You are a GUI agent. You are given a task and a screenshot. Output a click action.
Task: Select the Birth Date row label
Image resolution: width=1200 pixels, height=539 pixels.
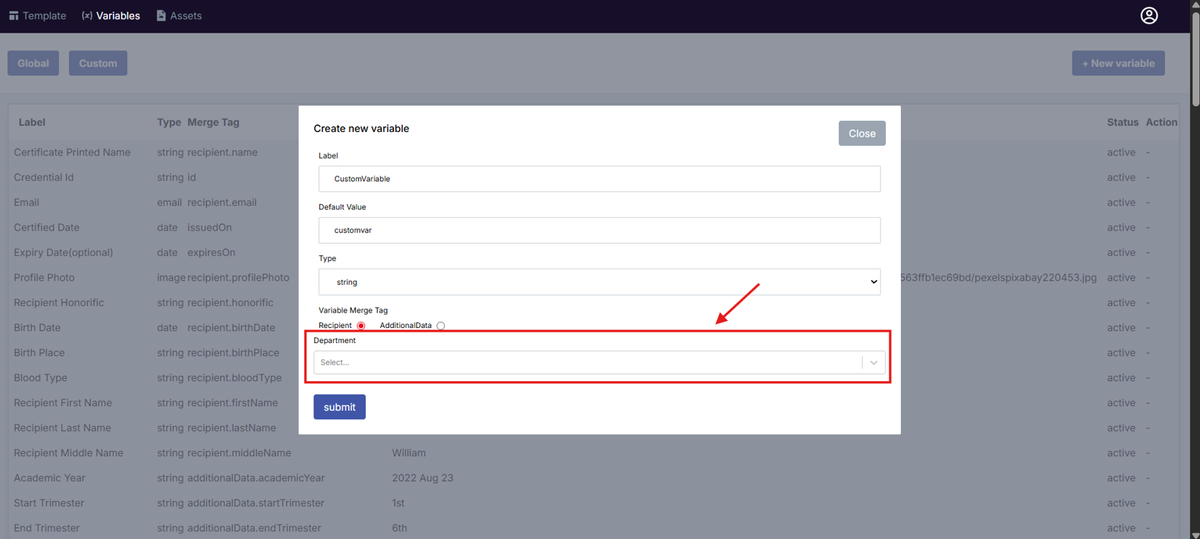click(37, 327)
